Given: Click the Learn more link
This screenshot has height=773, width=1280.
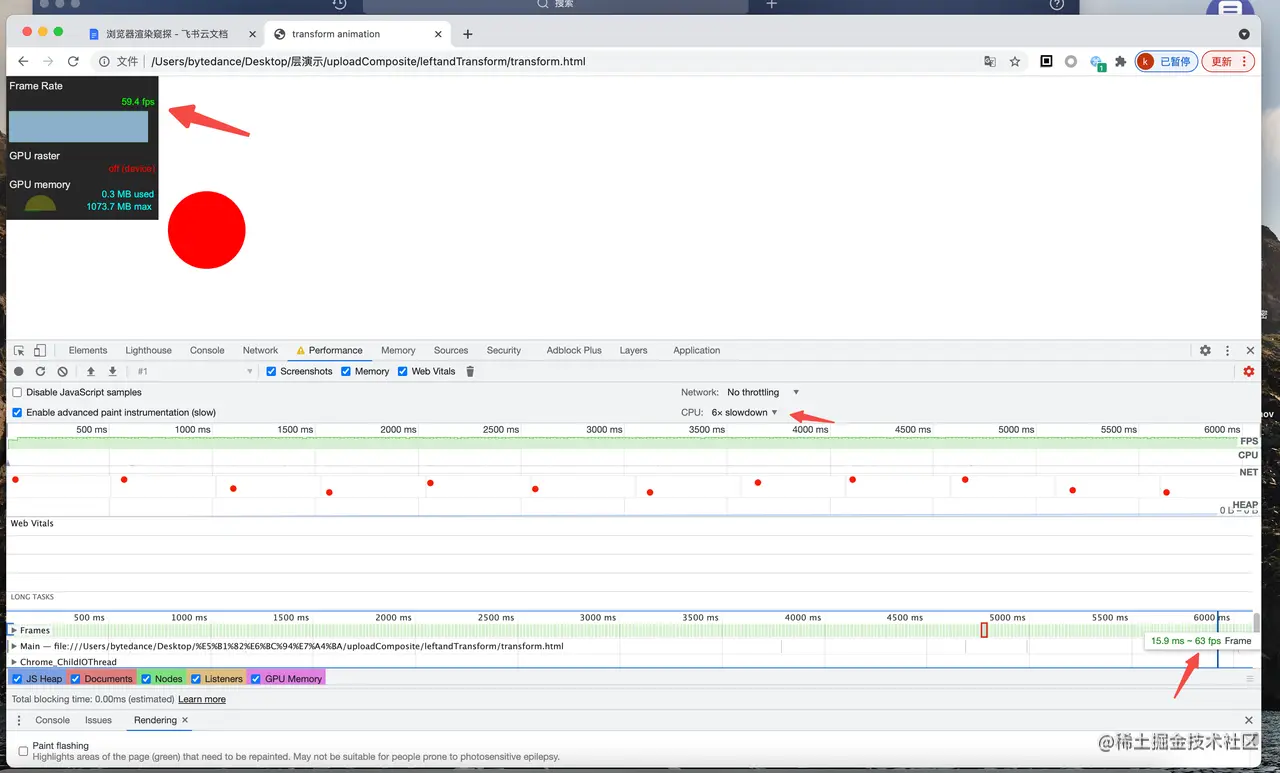Looking at the screenshot, I should 202,700.
